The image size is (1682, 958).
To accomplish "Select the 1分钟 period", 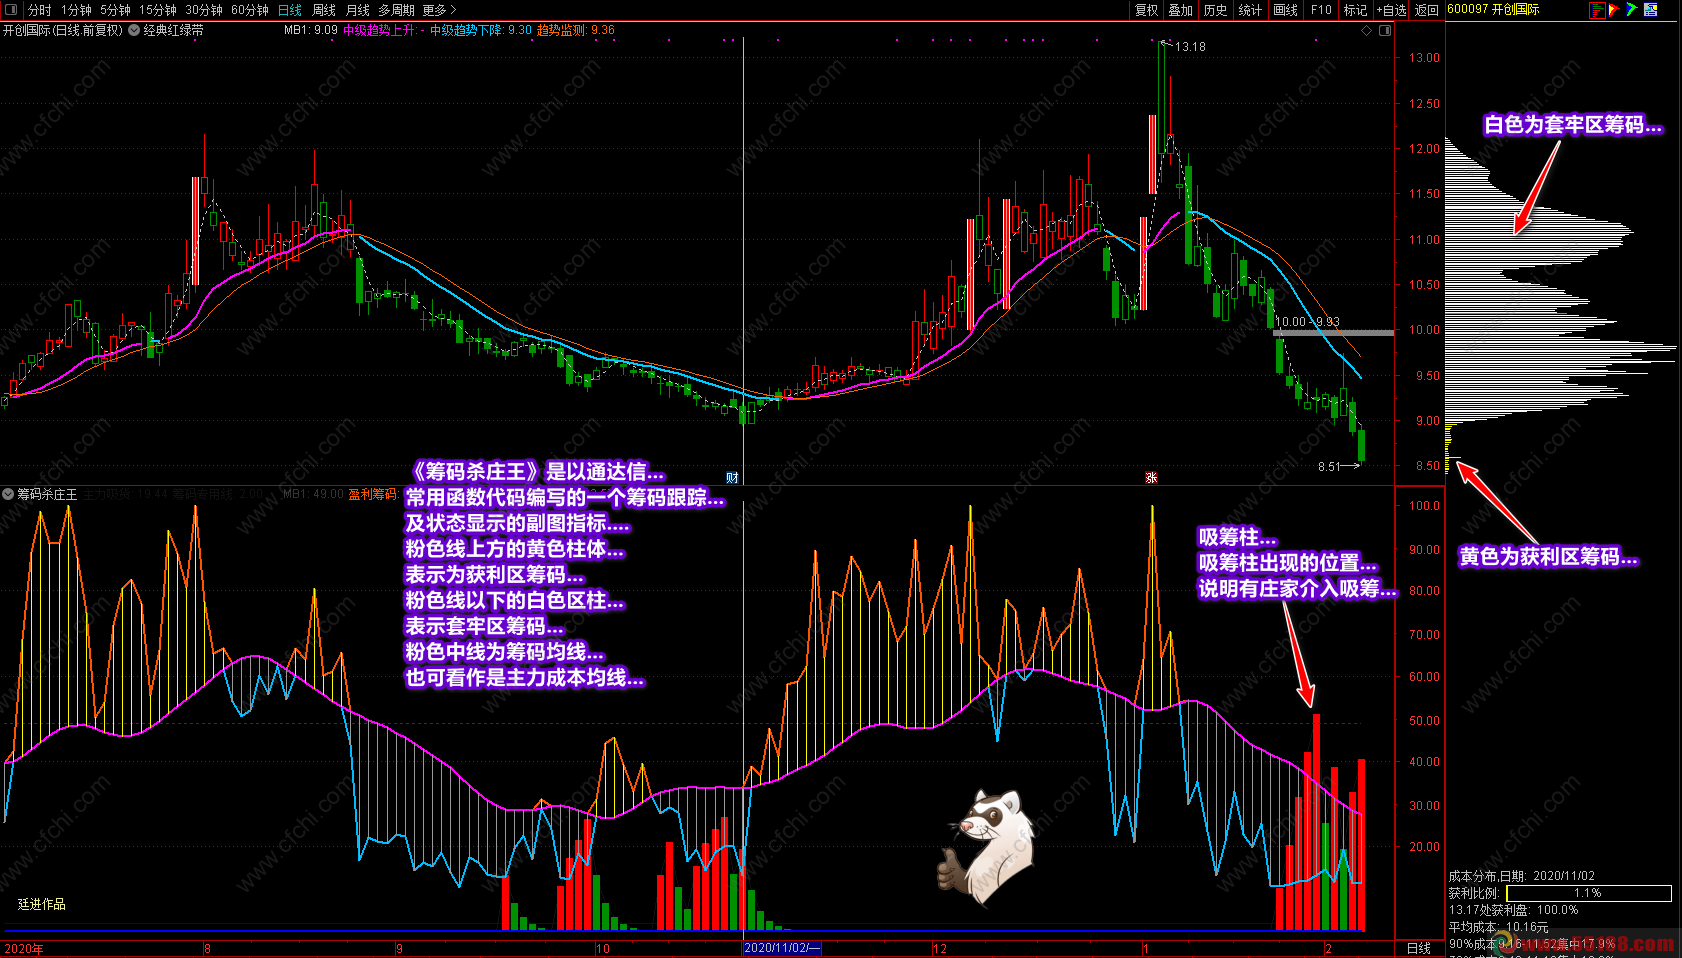I will 76,10.
